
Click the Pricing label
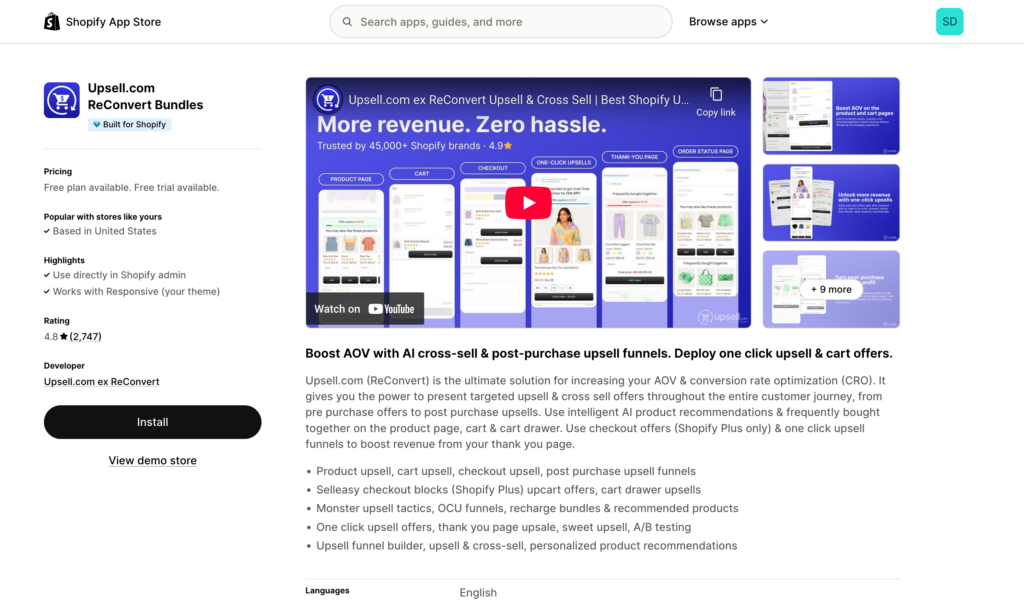click(57, 171)
